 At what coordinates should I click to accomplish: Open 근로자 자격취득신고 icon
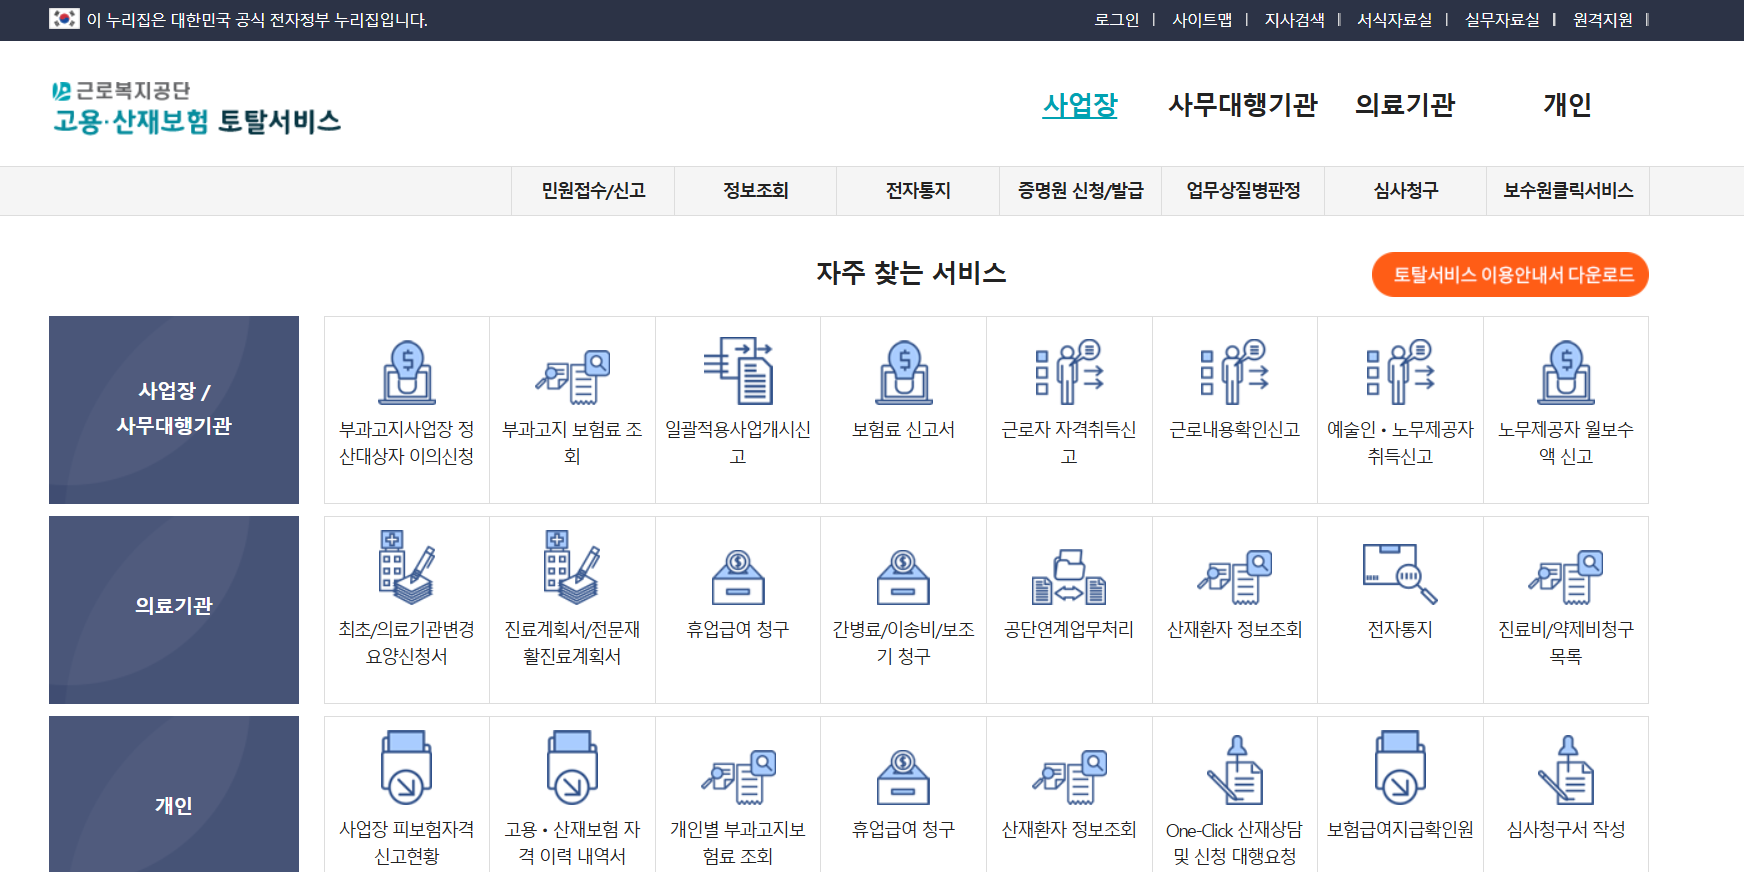pyautogui.click(x=1069, y=372)
